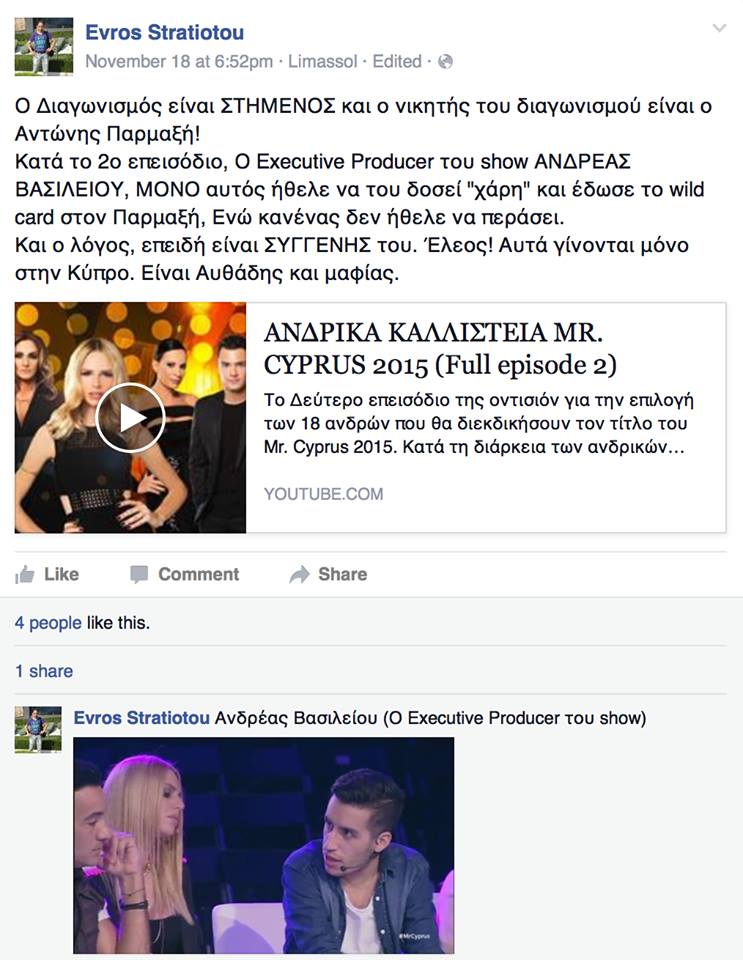Click the public globe privacy icon
Screen dimensions: 743x960
click(x=446, y=62)
